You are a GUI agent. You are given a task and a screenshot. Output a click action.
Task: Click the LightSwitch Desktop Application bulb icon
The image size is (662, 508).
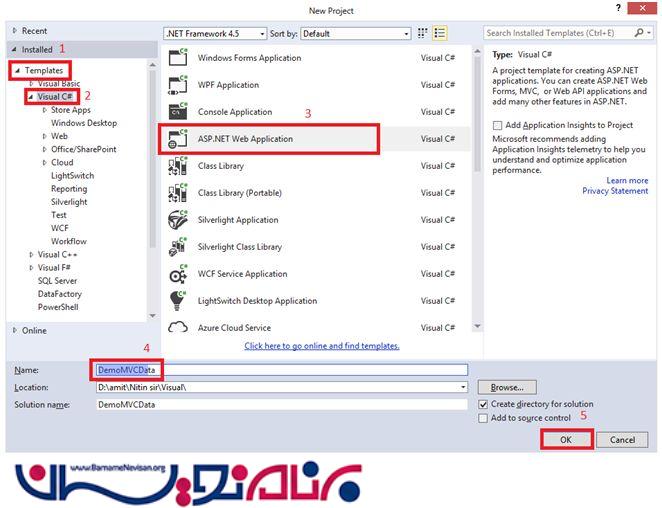pyautogui.click(x=178, y=301)
